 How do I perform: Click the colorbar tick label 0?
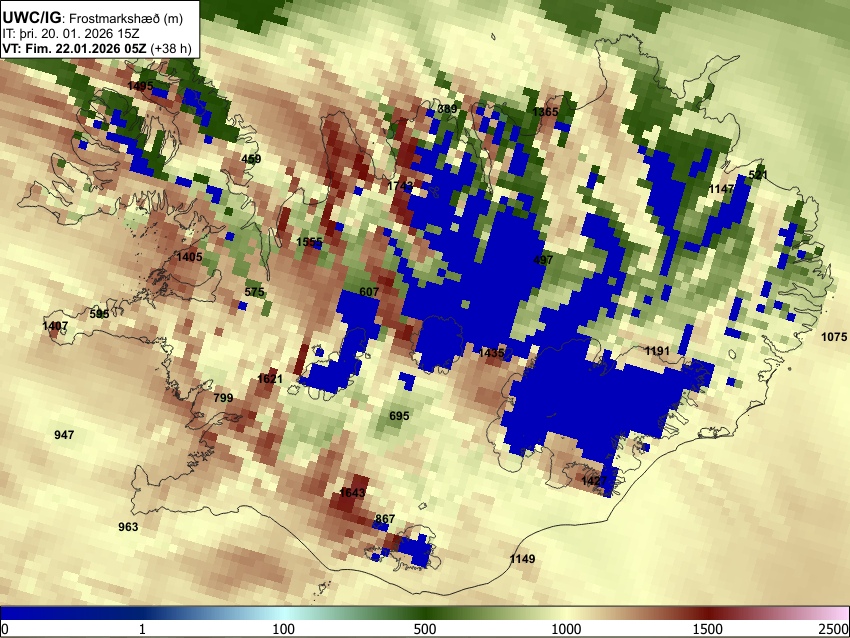coord(5,629)
